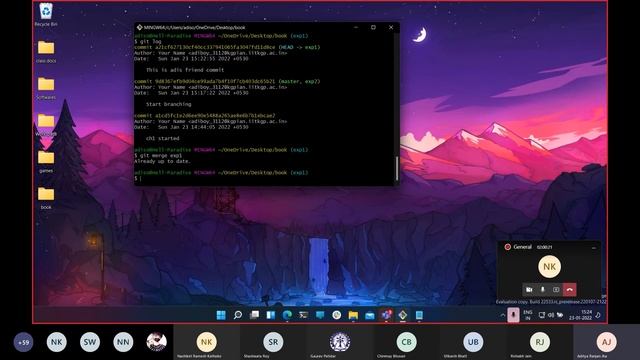The image size is (640, 360).
Task: Click the pink microphone tray indicator
Action: click(x=513, y=315)
